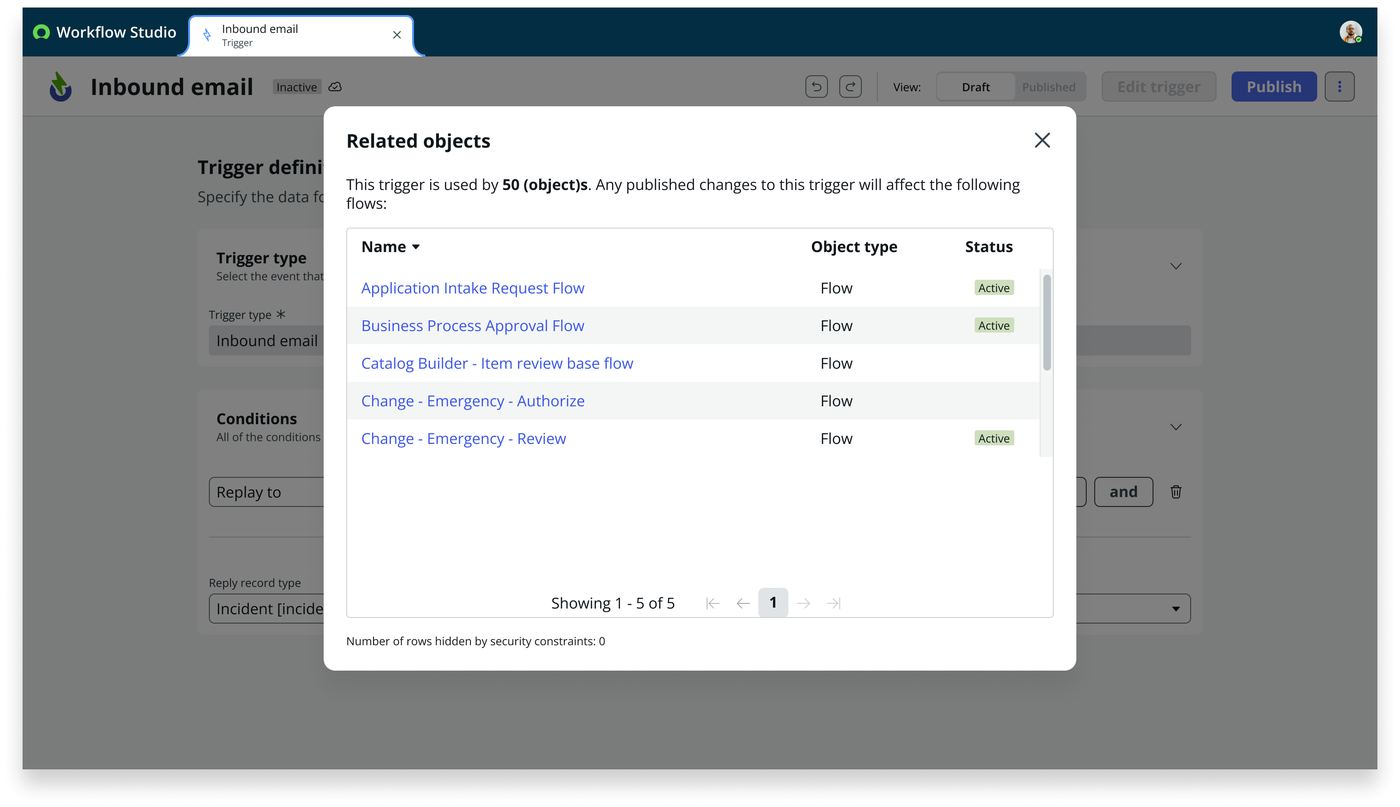
Task: Close the Inbound email tab
Action: coord(397,35)
